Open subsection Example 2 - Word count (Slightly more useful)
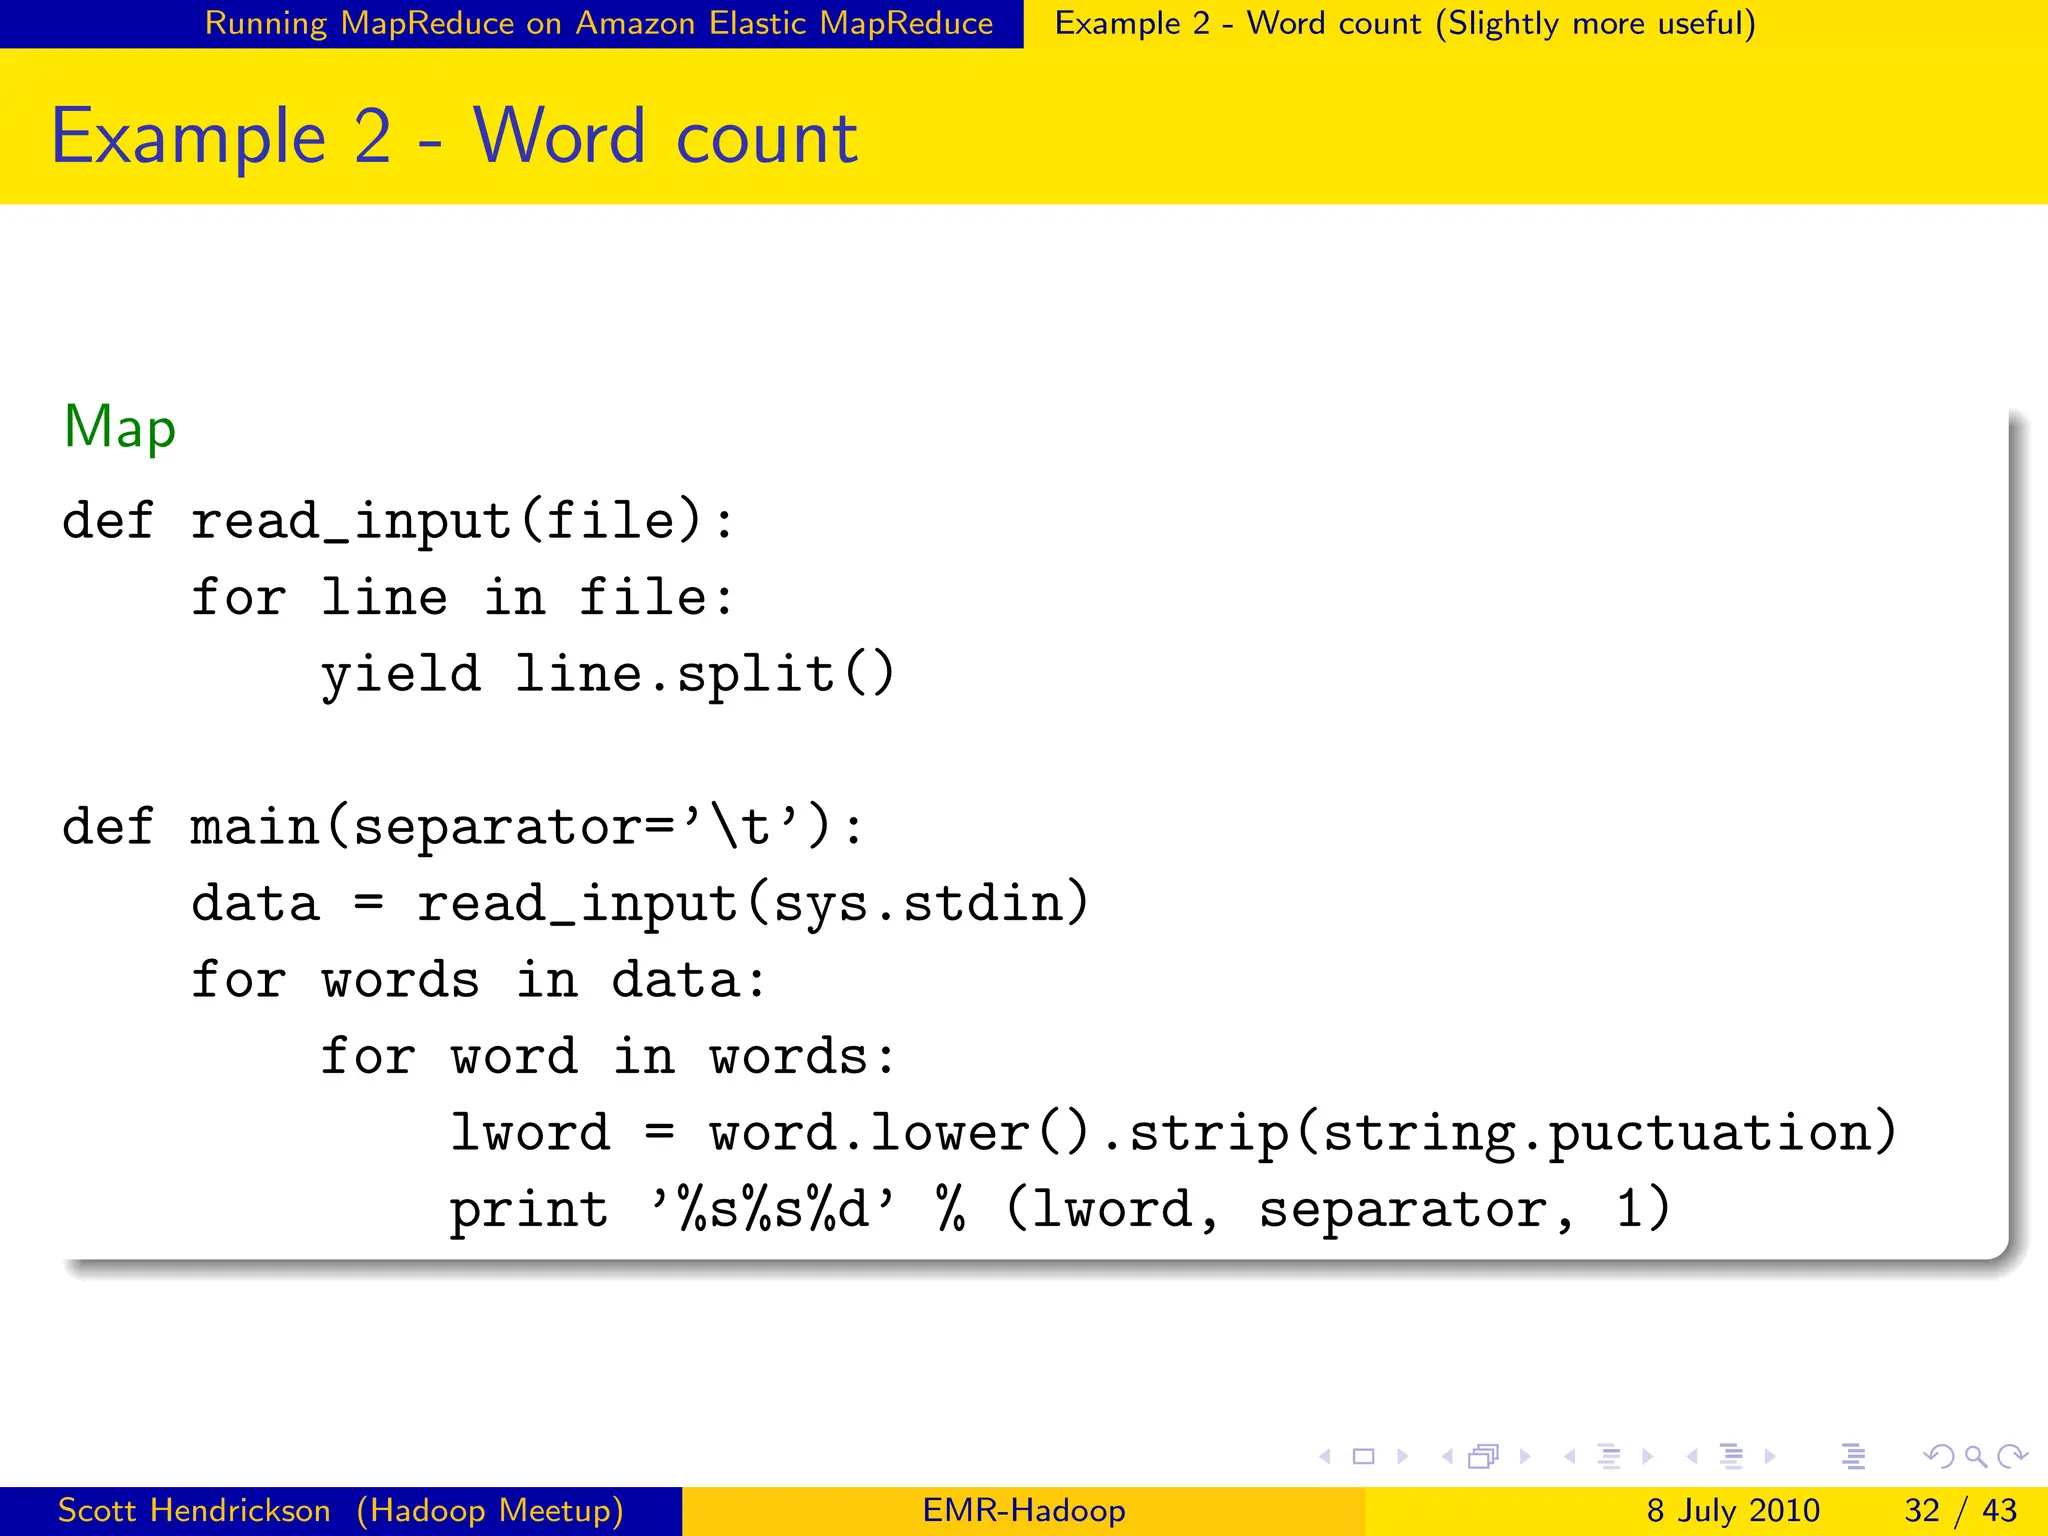 point(1405,23)
